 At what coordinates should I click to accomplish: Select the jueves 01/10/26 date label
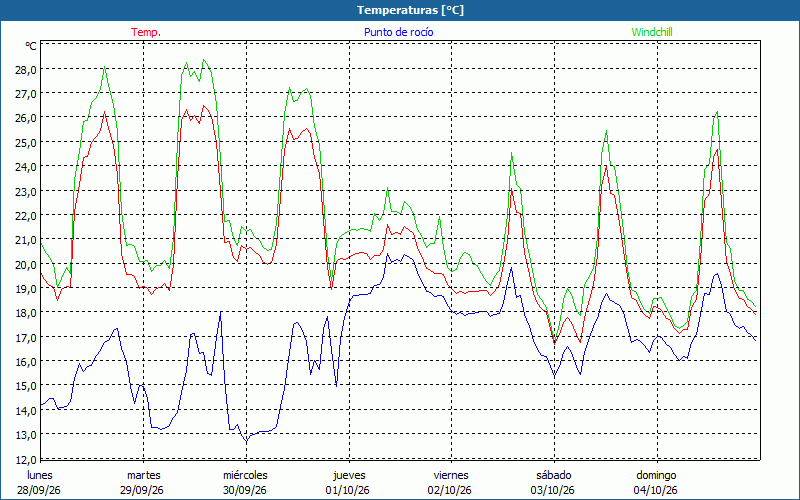coord(348,483)
